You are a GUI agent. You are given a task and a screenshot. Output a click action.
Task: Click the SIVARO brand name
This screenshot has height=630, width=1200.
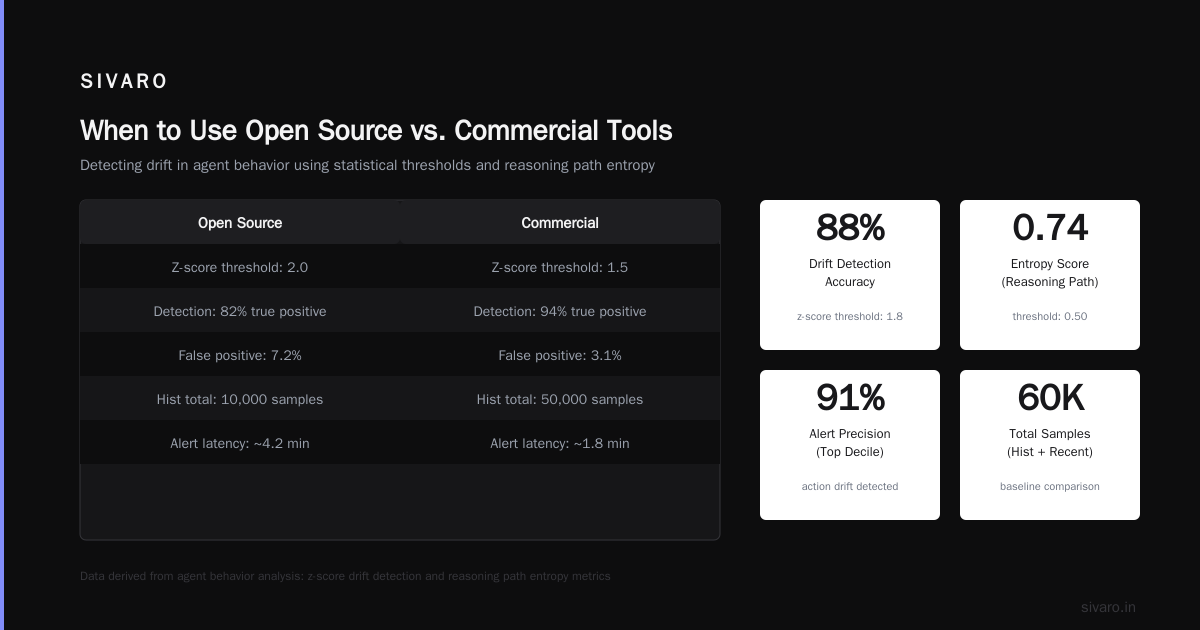coord(124,82)
